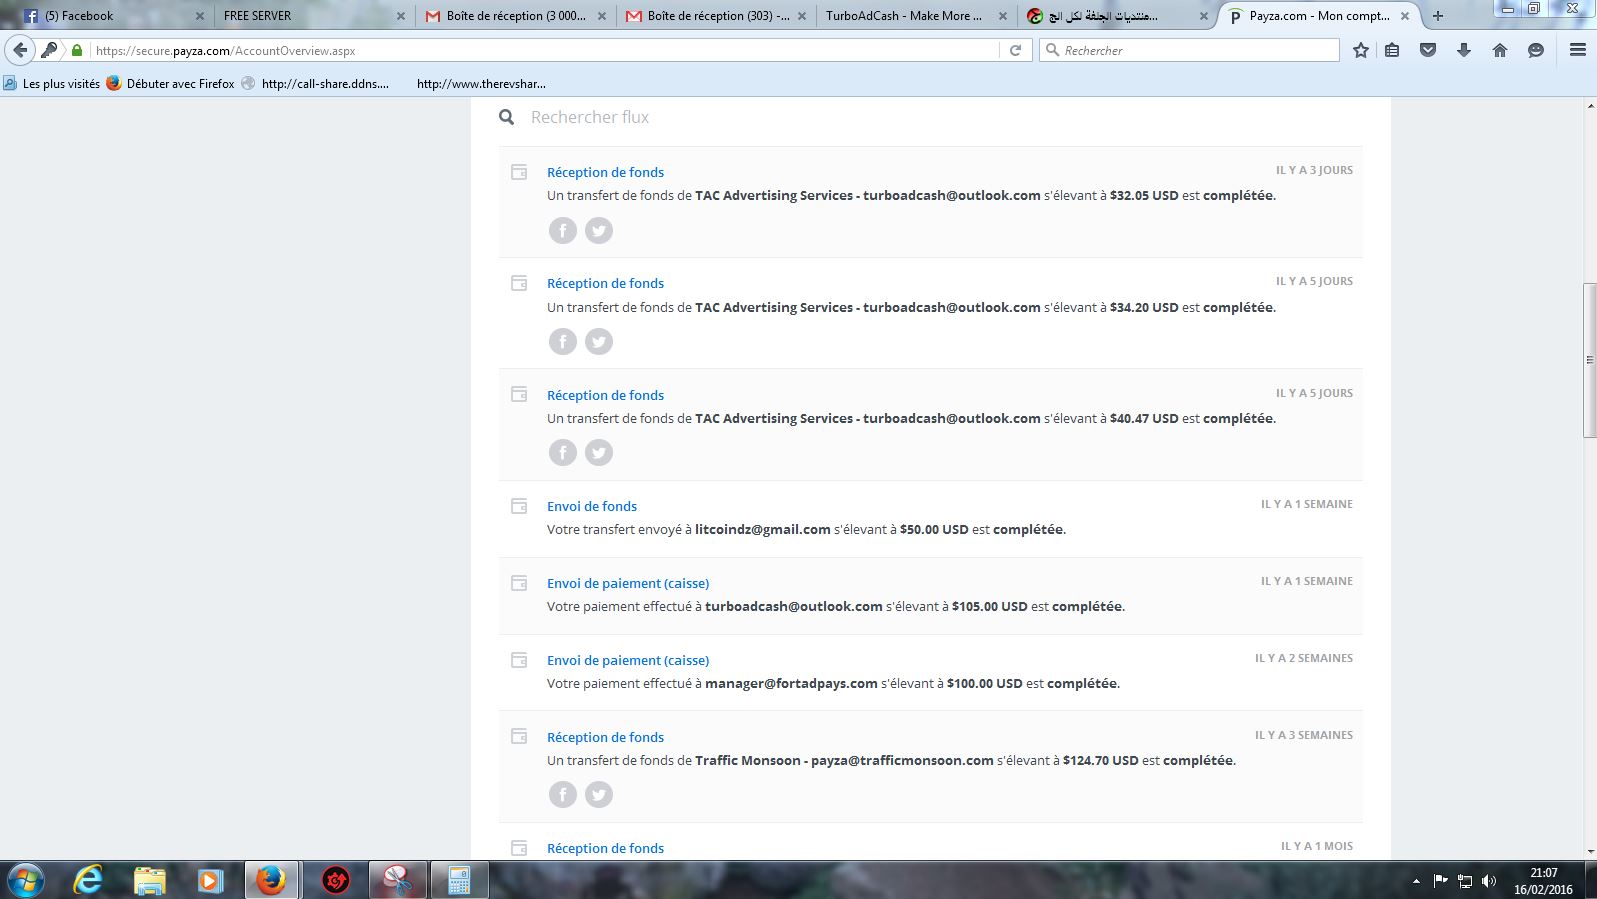Open the key icon beside the back button

(x=49, y=50)
